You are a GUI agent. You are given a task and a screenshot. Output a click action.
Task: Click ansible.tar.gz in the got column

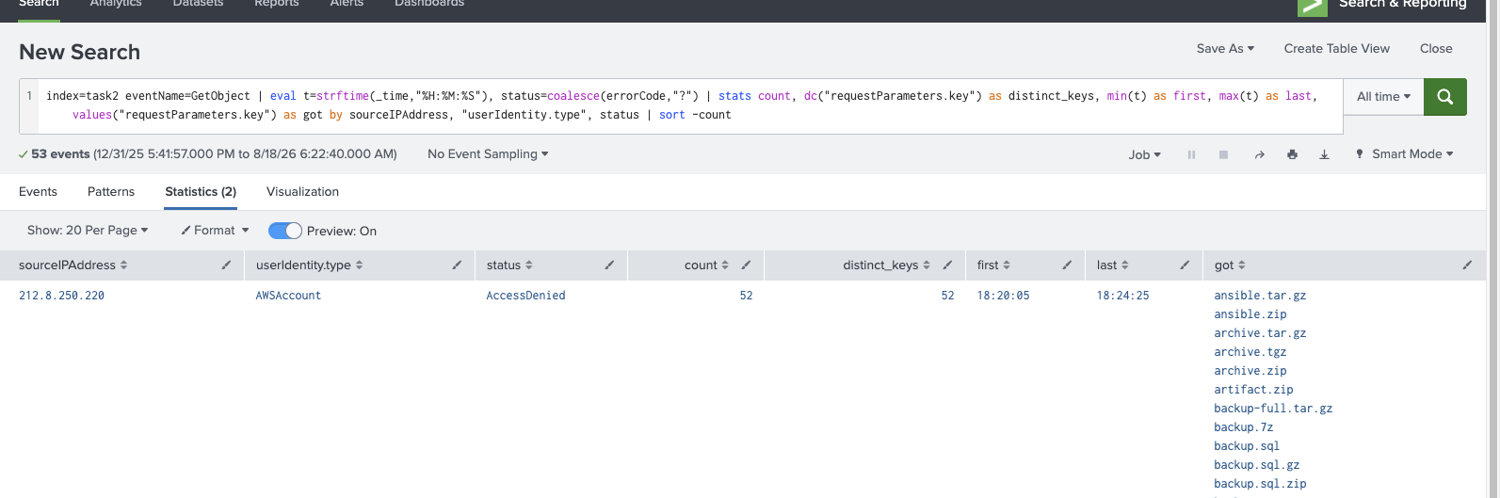[1260, 296]
